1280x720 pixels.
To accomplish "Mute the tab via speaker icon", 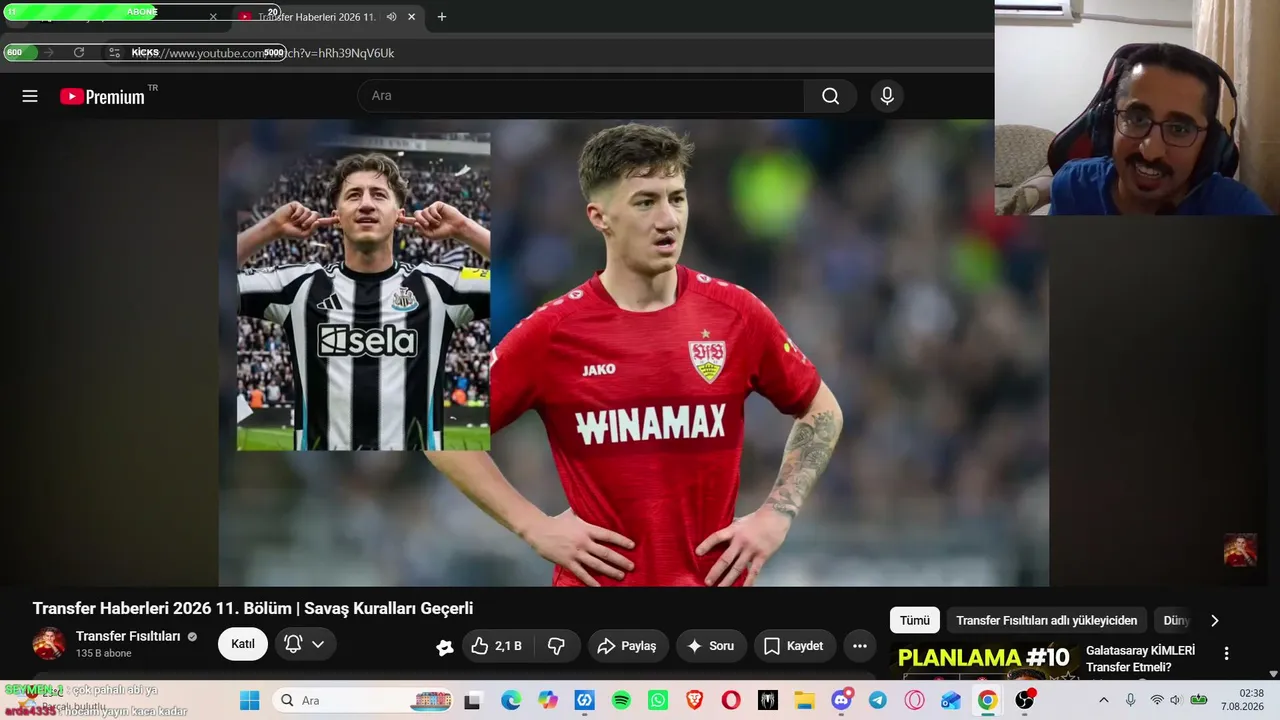I will coord(391,16).
